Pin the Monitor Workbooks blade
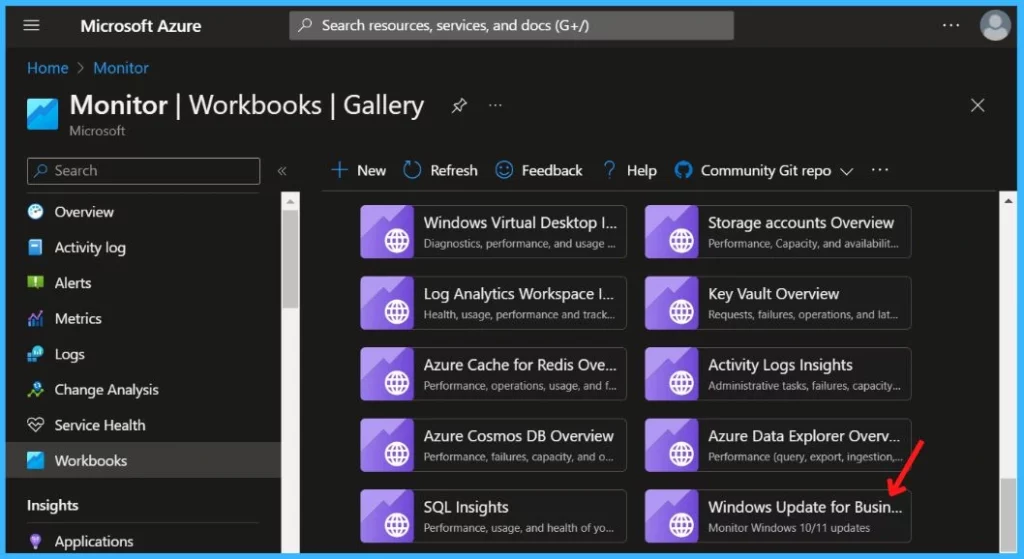1024x559 pixels. tap(459, 105)
